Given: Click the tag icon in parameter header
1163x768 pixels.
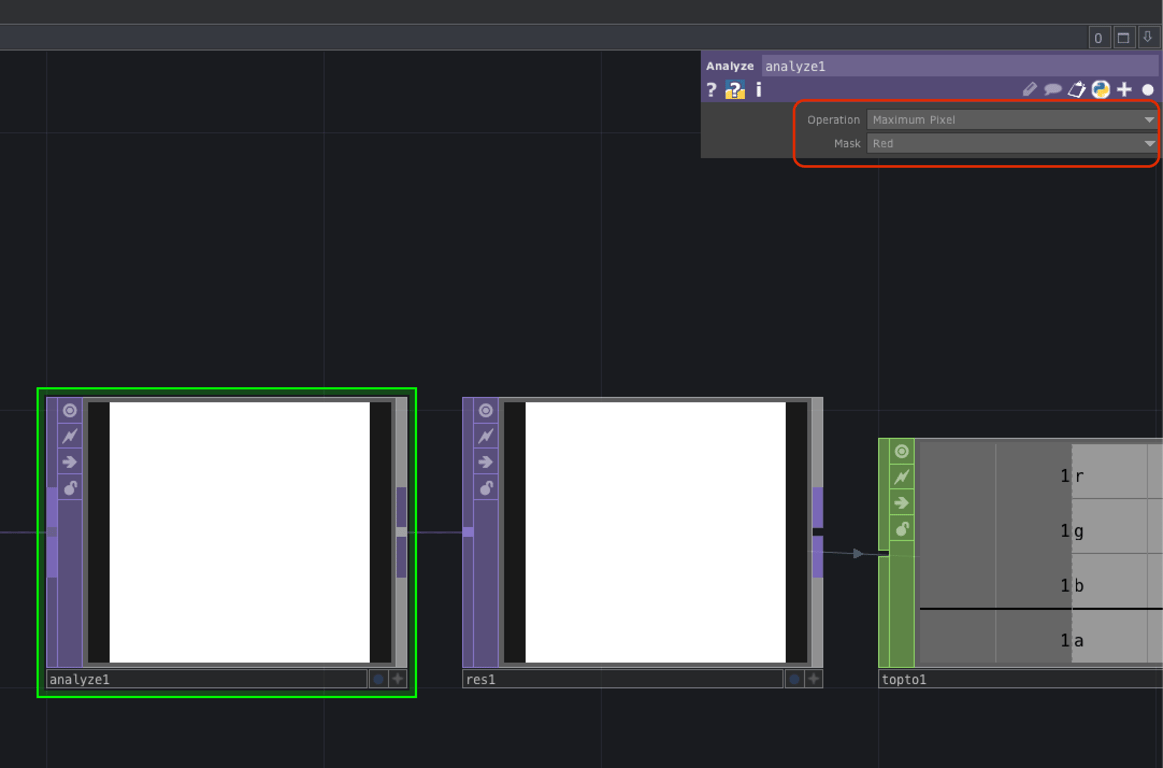Looking at the screenshot, I should click(1076, 90).
